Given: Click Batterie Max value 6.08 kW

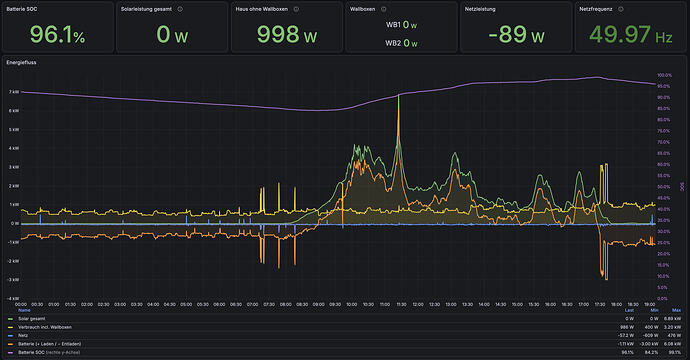Looking at the screenshot, I should pyautogui.click(x=673, y=344).
